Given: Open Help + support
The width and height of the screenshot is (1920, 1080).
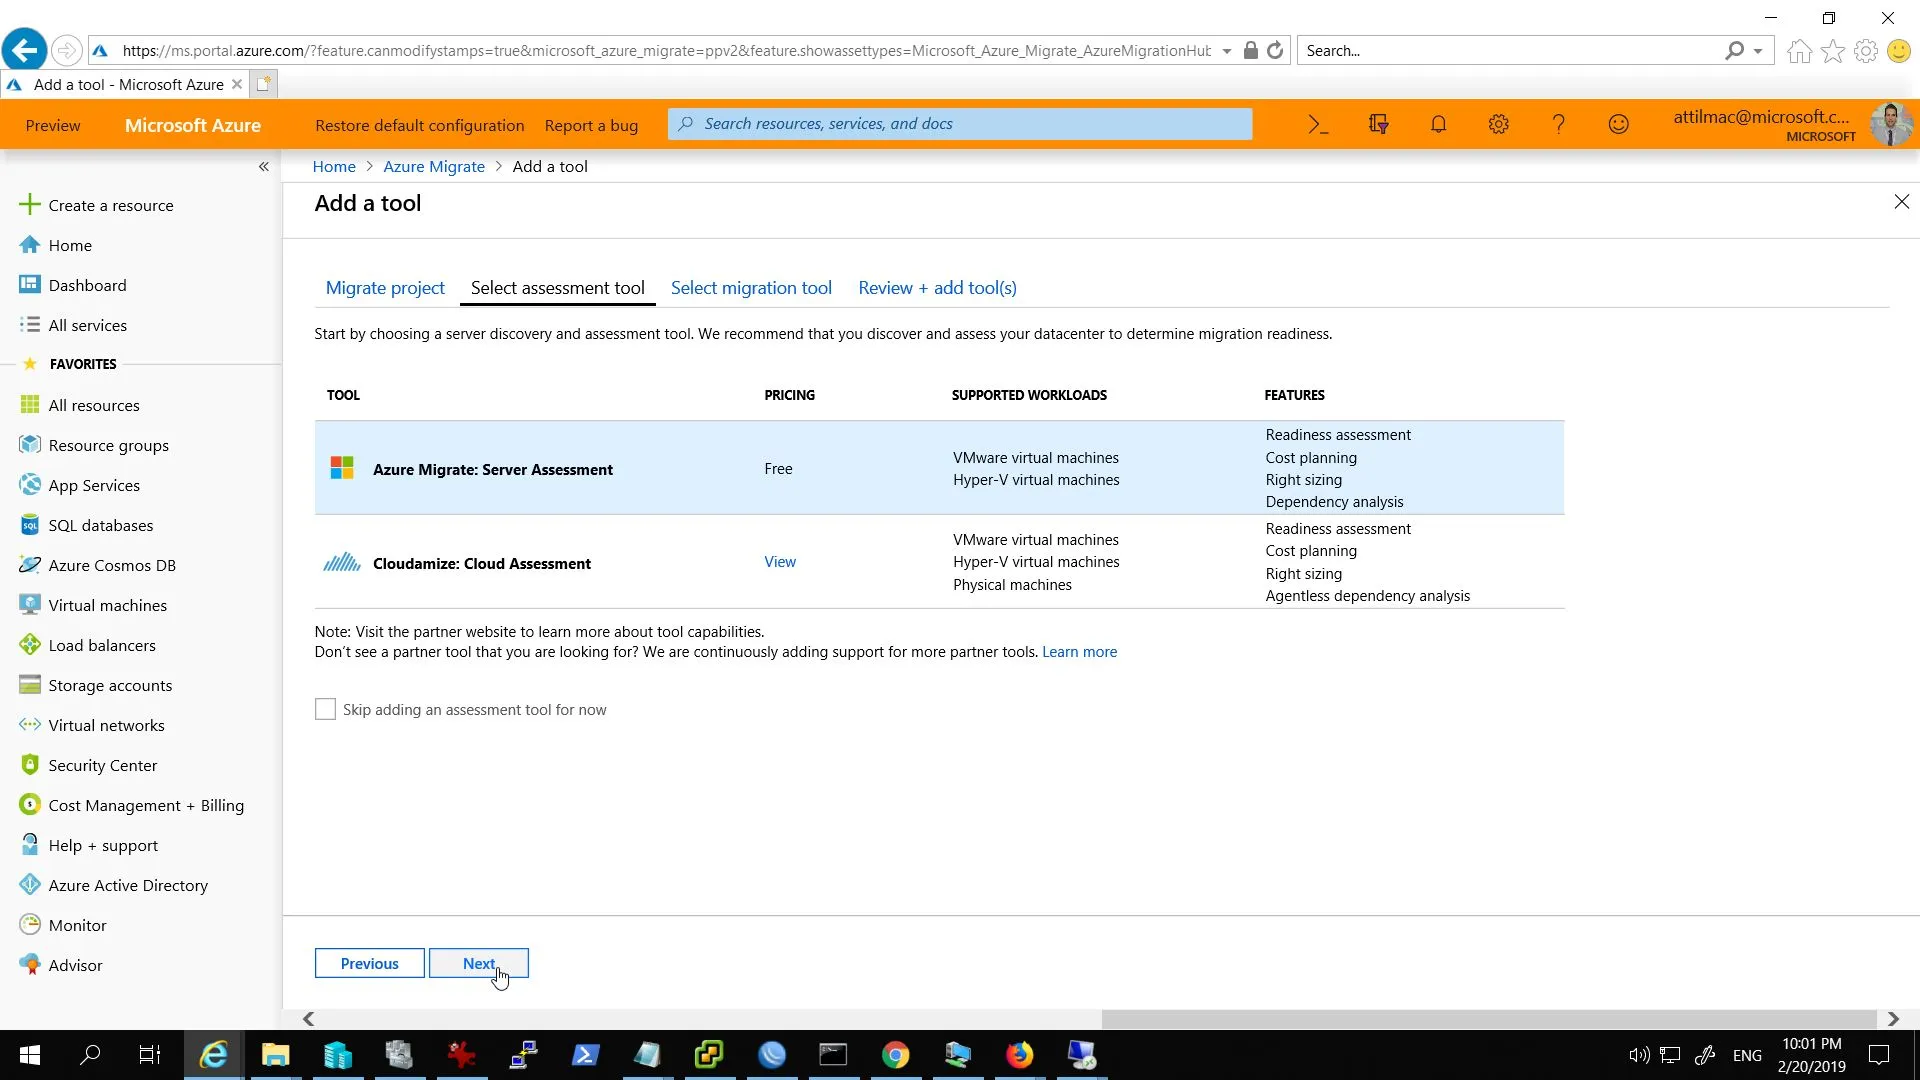Looking at the screenshot, I should click(x=103, y=845).
